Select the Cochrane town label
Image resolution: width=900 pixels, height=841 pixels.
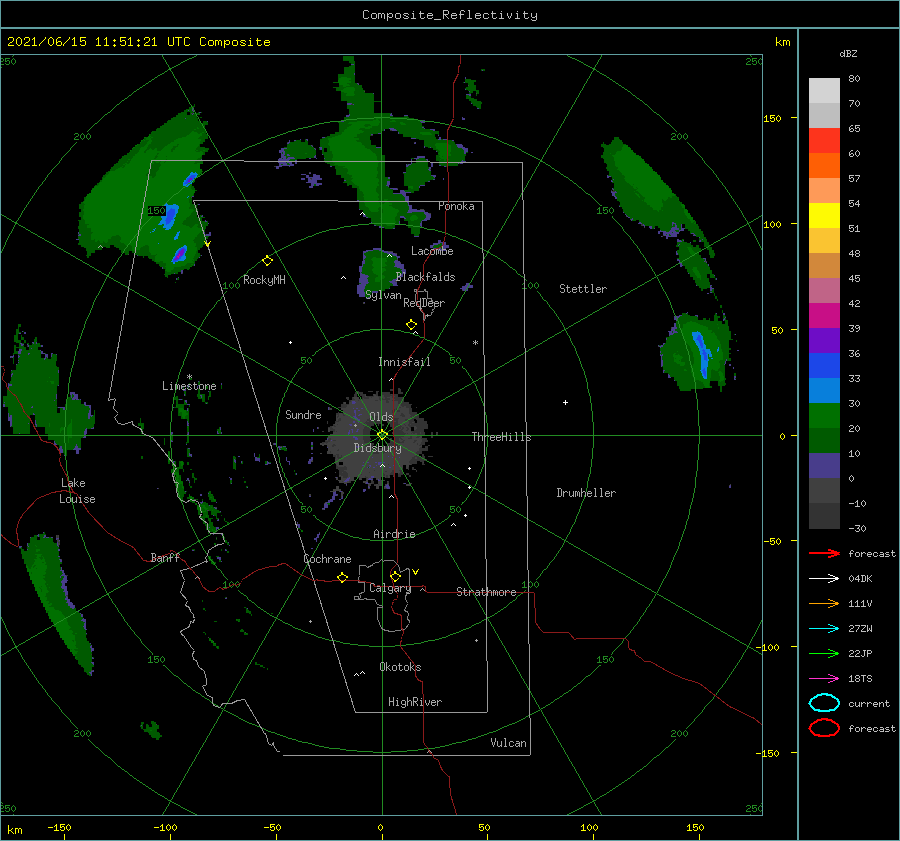click(x=327, y=559)
